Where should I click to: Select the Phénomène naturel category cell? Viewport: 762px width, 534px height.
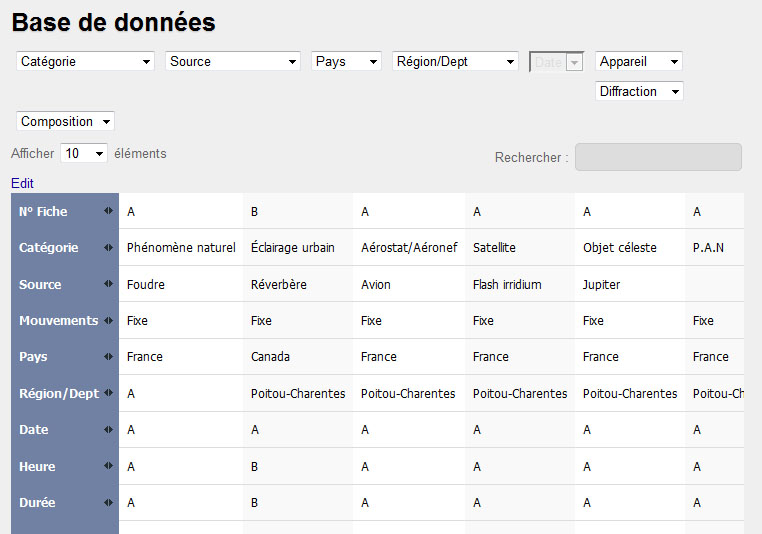click(181, 248)
